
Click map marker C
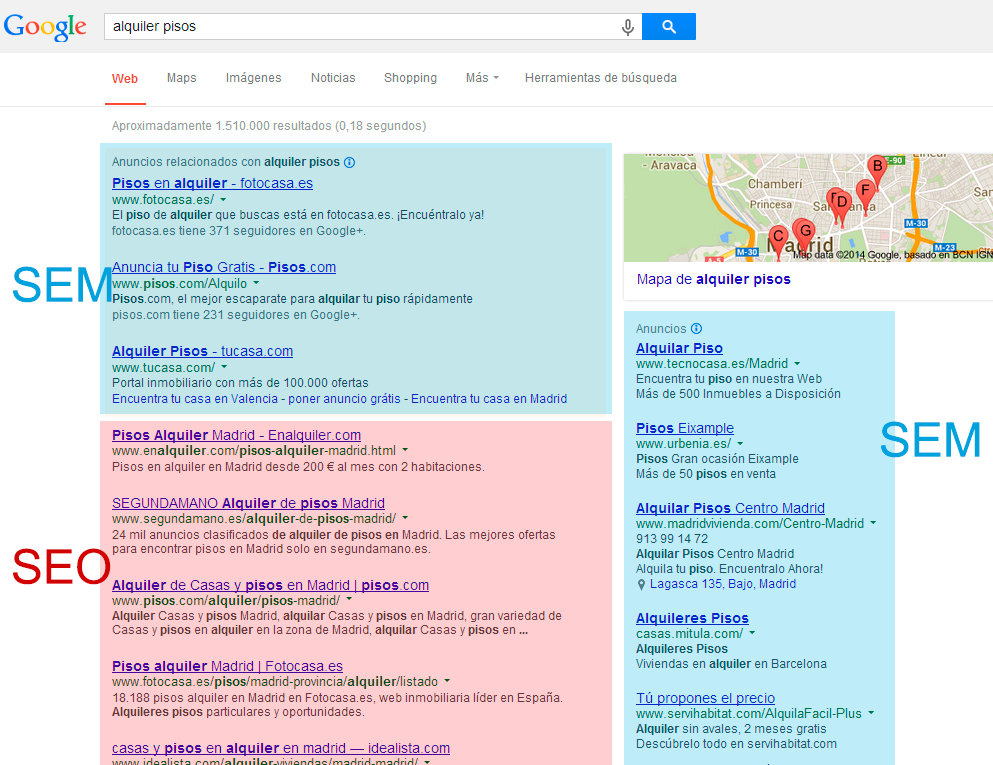pos(778,240)
